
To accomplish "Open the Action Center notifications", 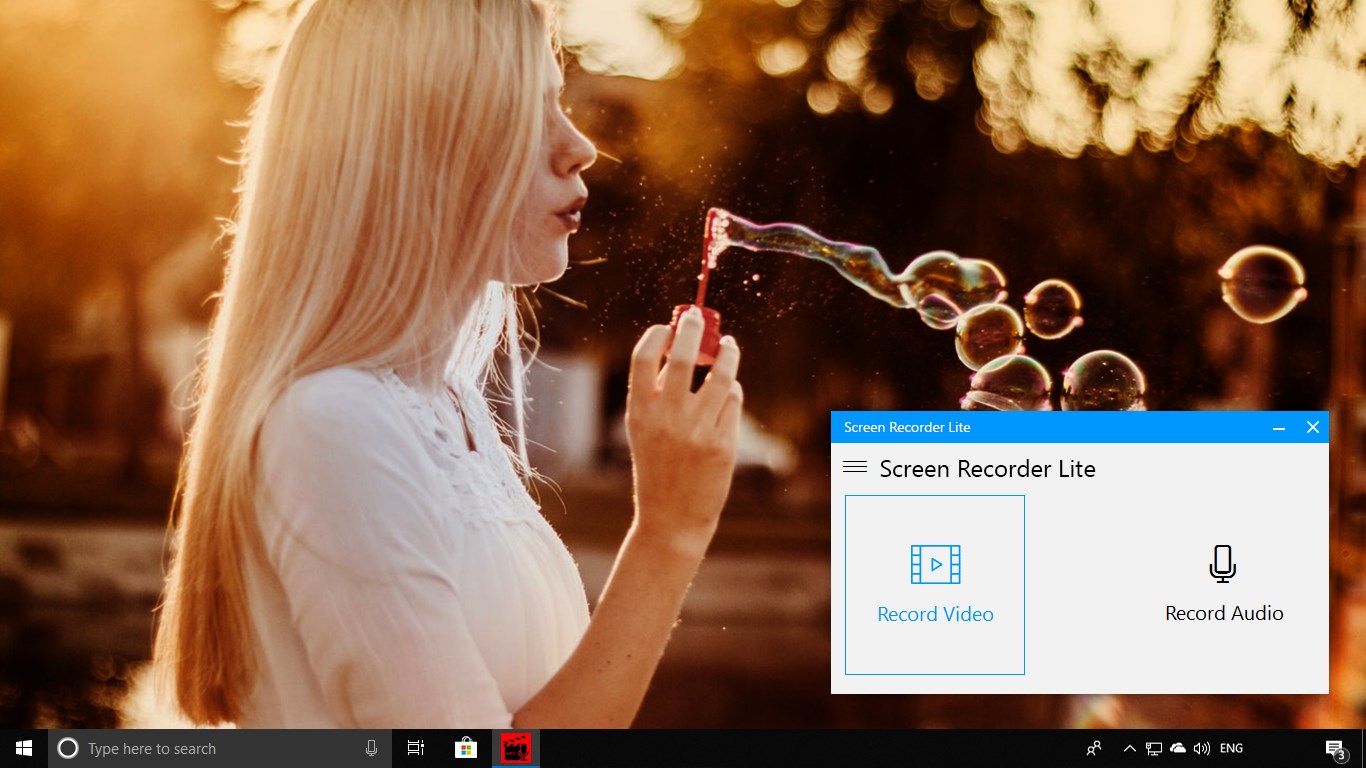I will point(1334,747).
